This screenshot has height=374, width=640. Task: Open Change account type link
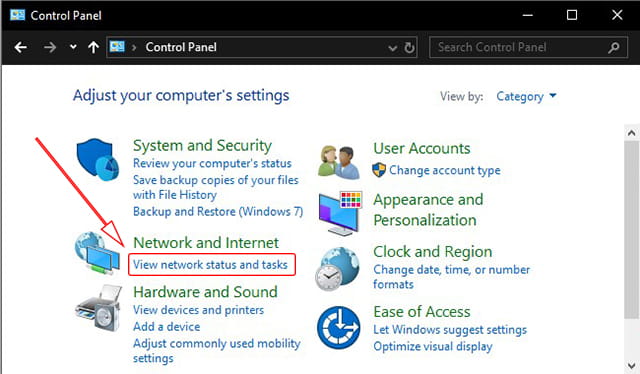444,170
